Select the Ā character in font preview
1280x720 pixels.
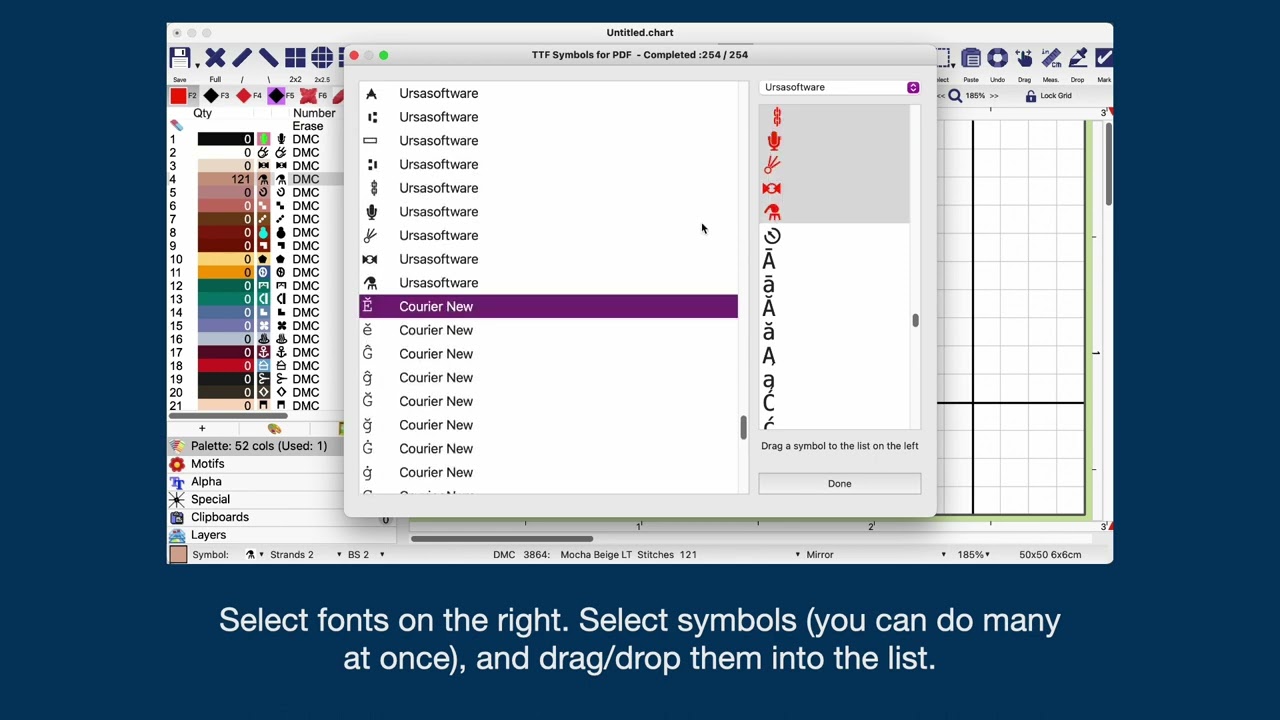coord(769,260)
